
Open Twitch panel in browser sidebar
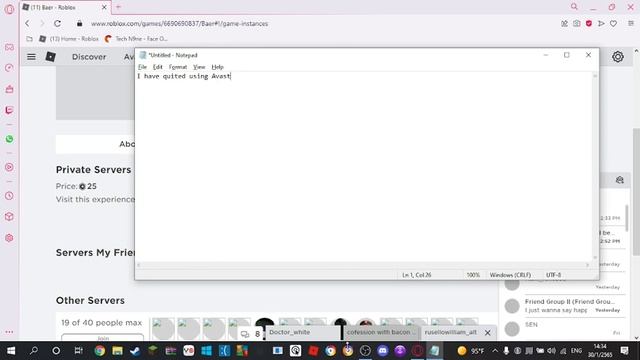click(9, 110)
